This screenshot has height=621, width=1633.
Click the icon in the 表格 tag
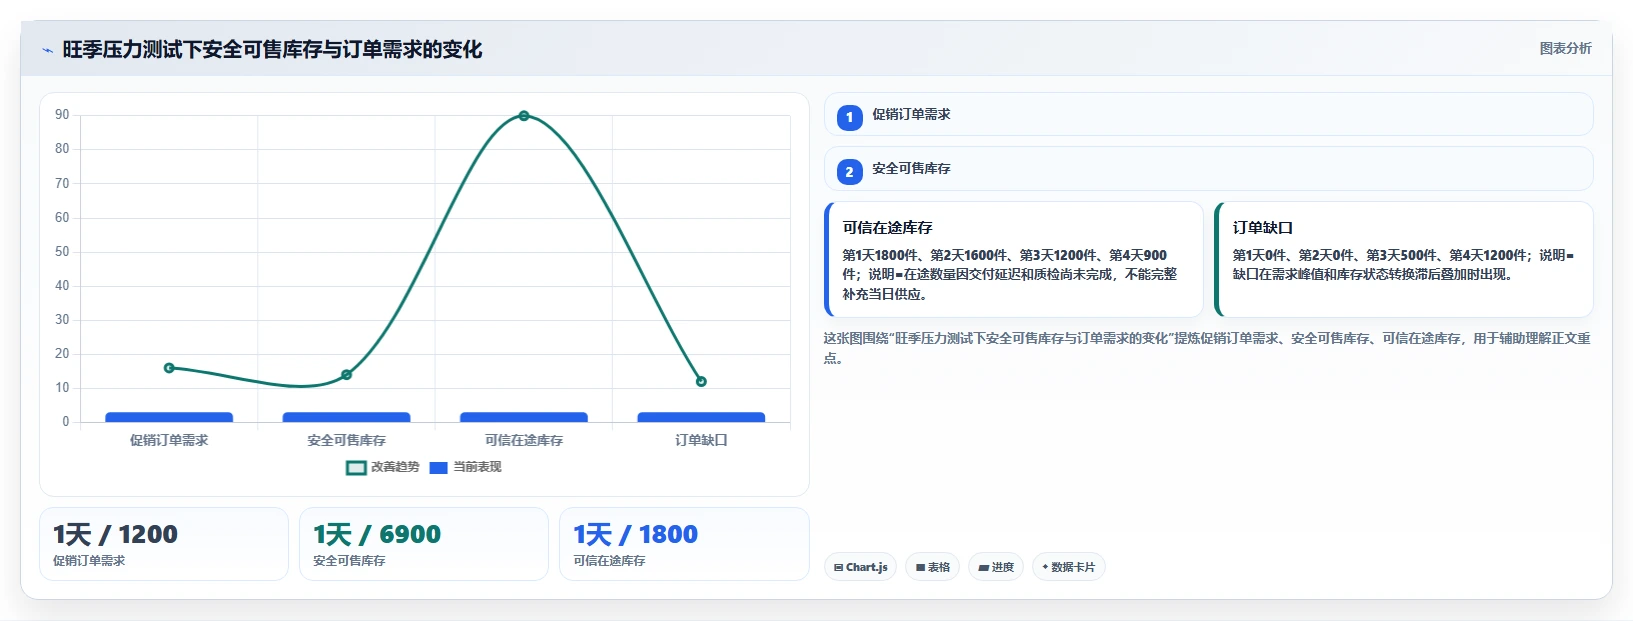920,568
